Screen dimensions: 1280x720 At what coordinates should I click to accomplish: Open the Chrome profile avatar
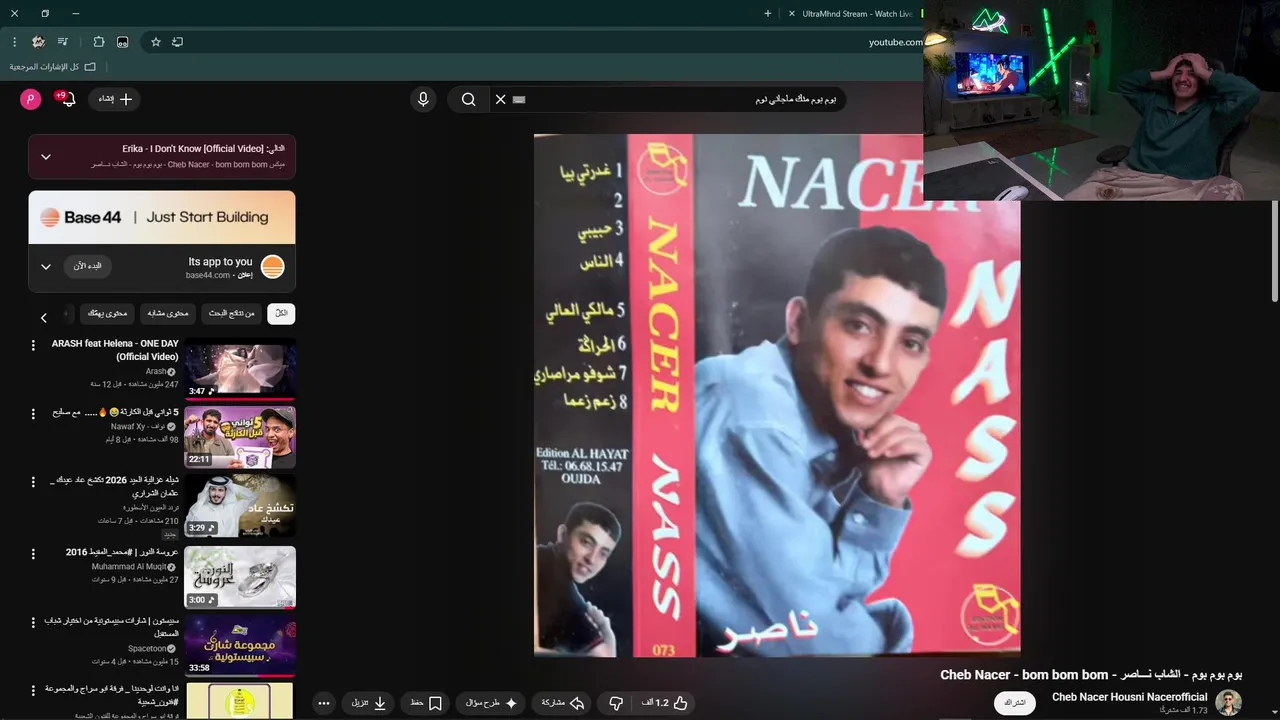point(38,42)
